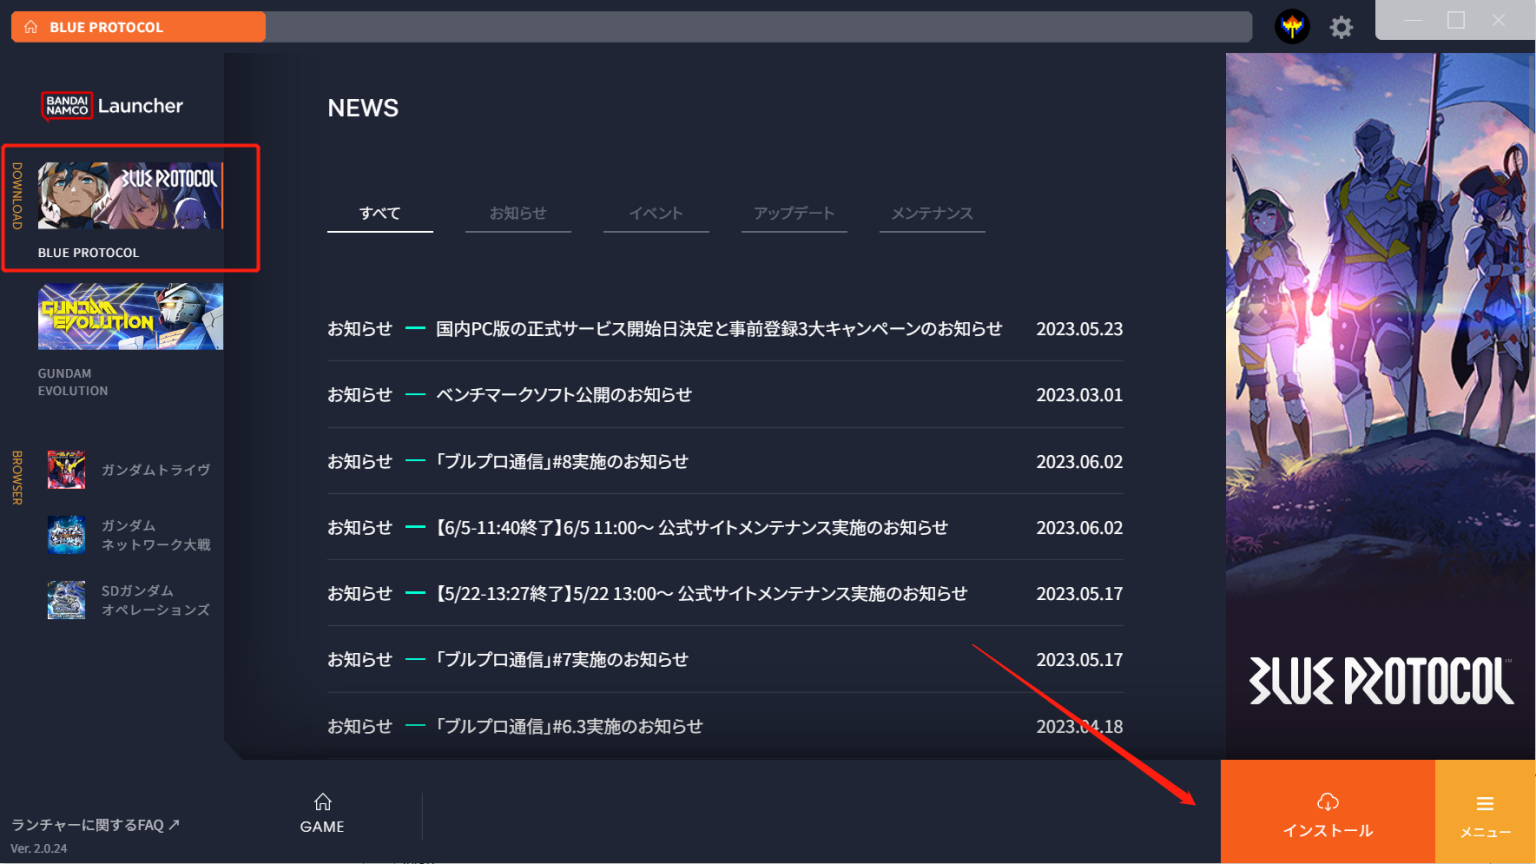Image resolution: width=1536 pixels, height=864 pixels.
Task: Switch to the メンテナンス news tab
Action: [932, 214]
